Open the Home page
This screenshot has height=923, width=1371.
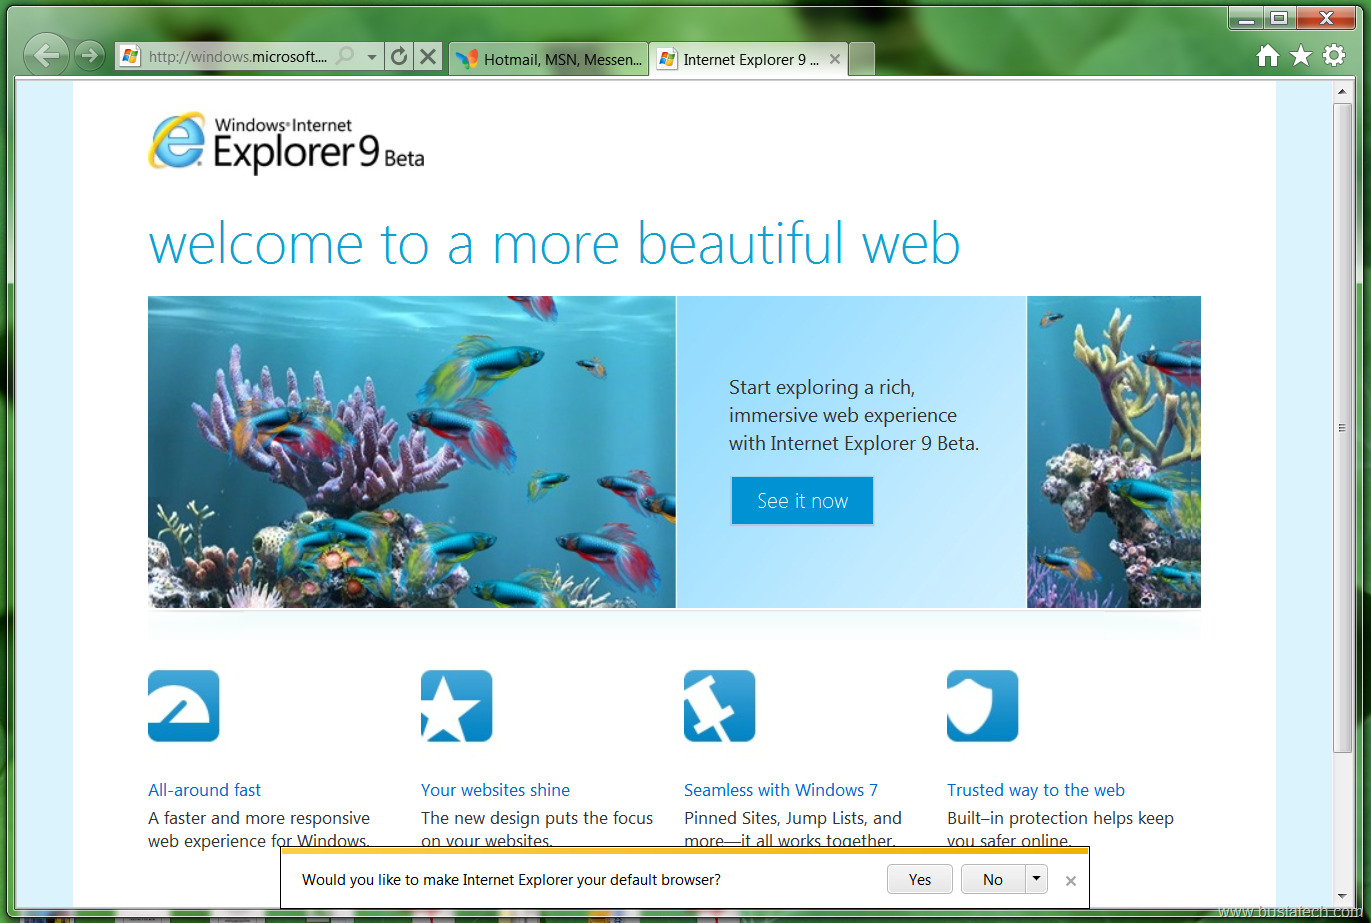1267,56
